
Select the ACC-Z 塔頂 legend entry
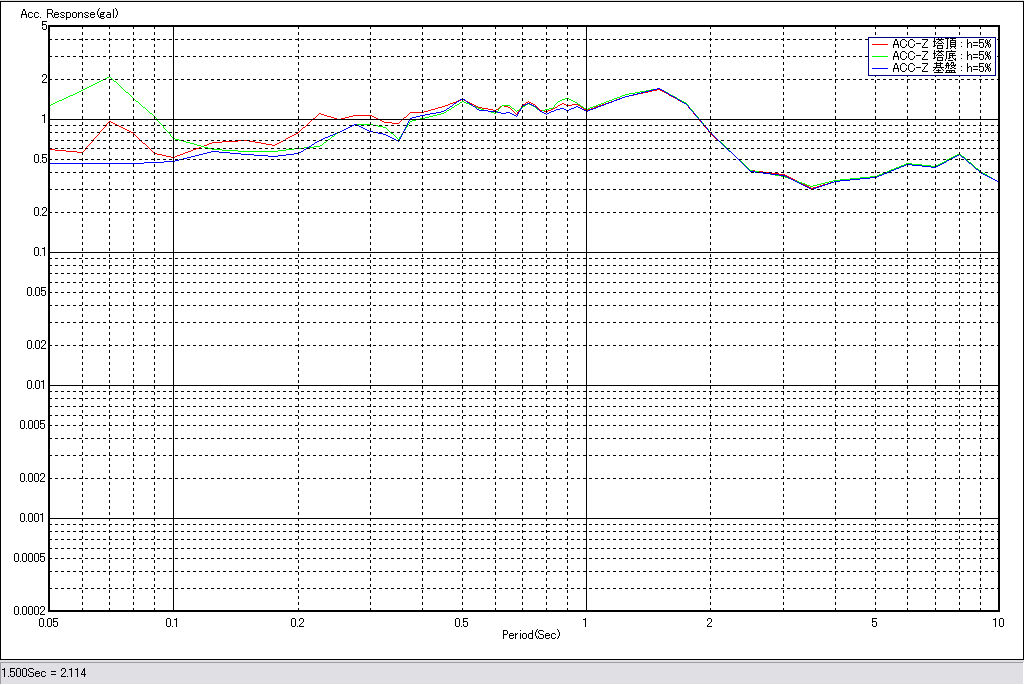click(941, 45)
